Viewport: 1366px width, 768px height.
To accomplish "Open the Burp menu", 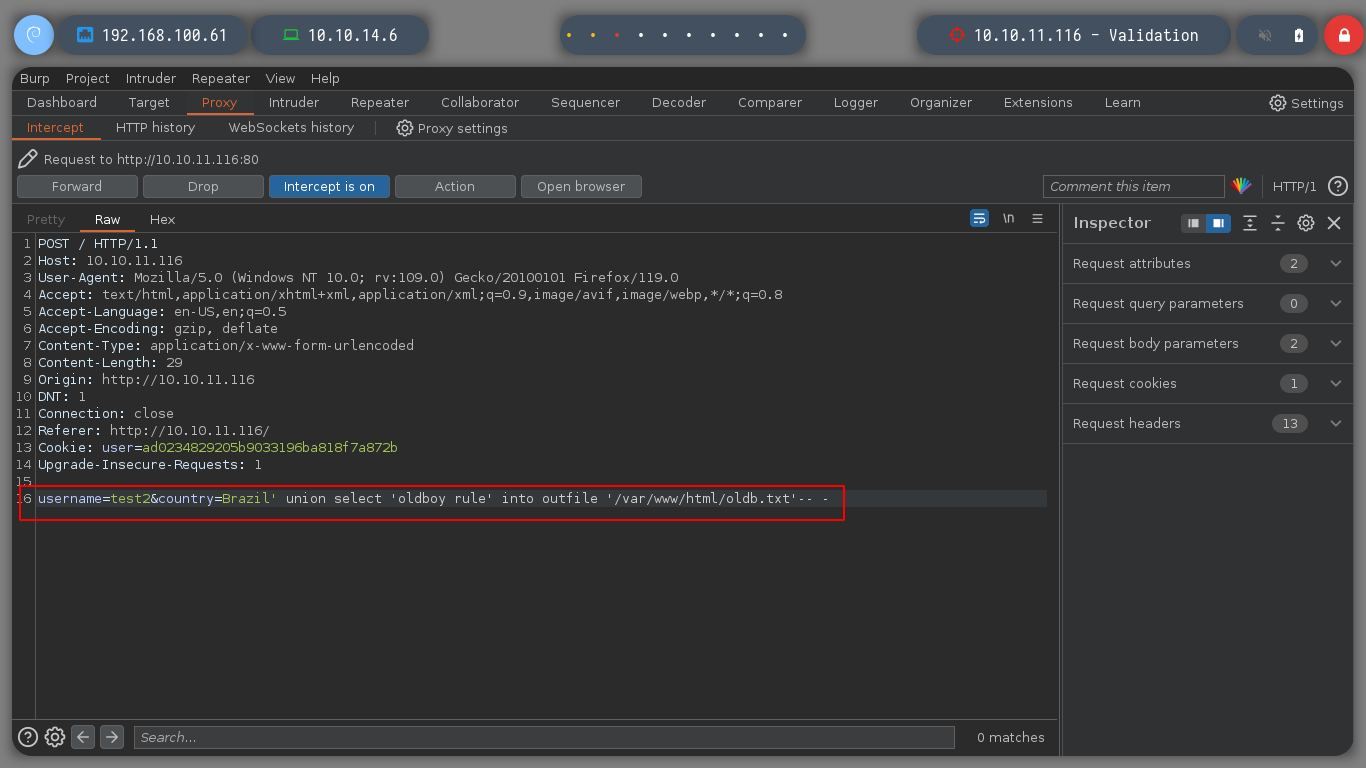I will [x=35, y=78].
